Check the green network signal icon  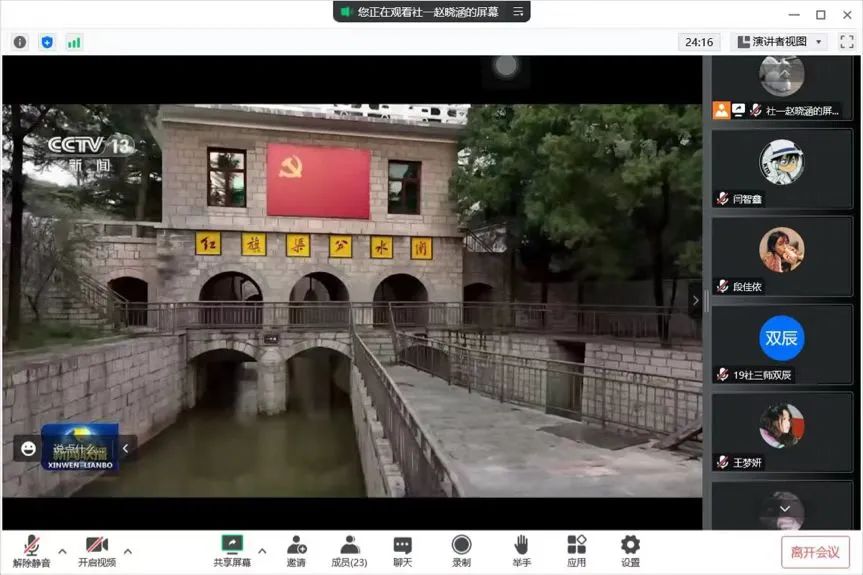click(74, 42)
